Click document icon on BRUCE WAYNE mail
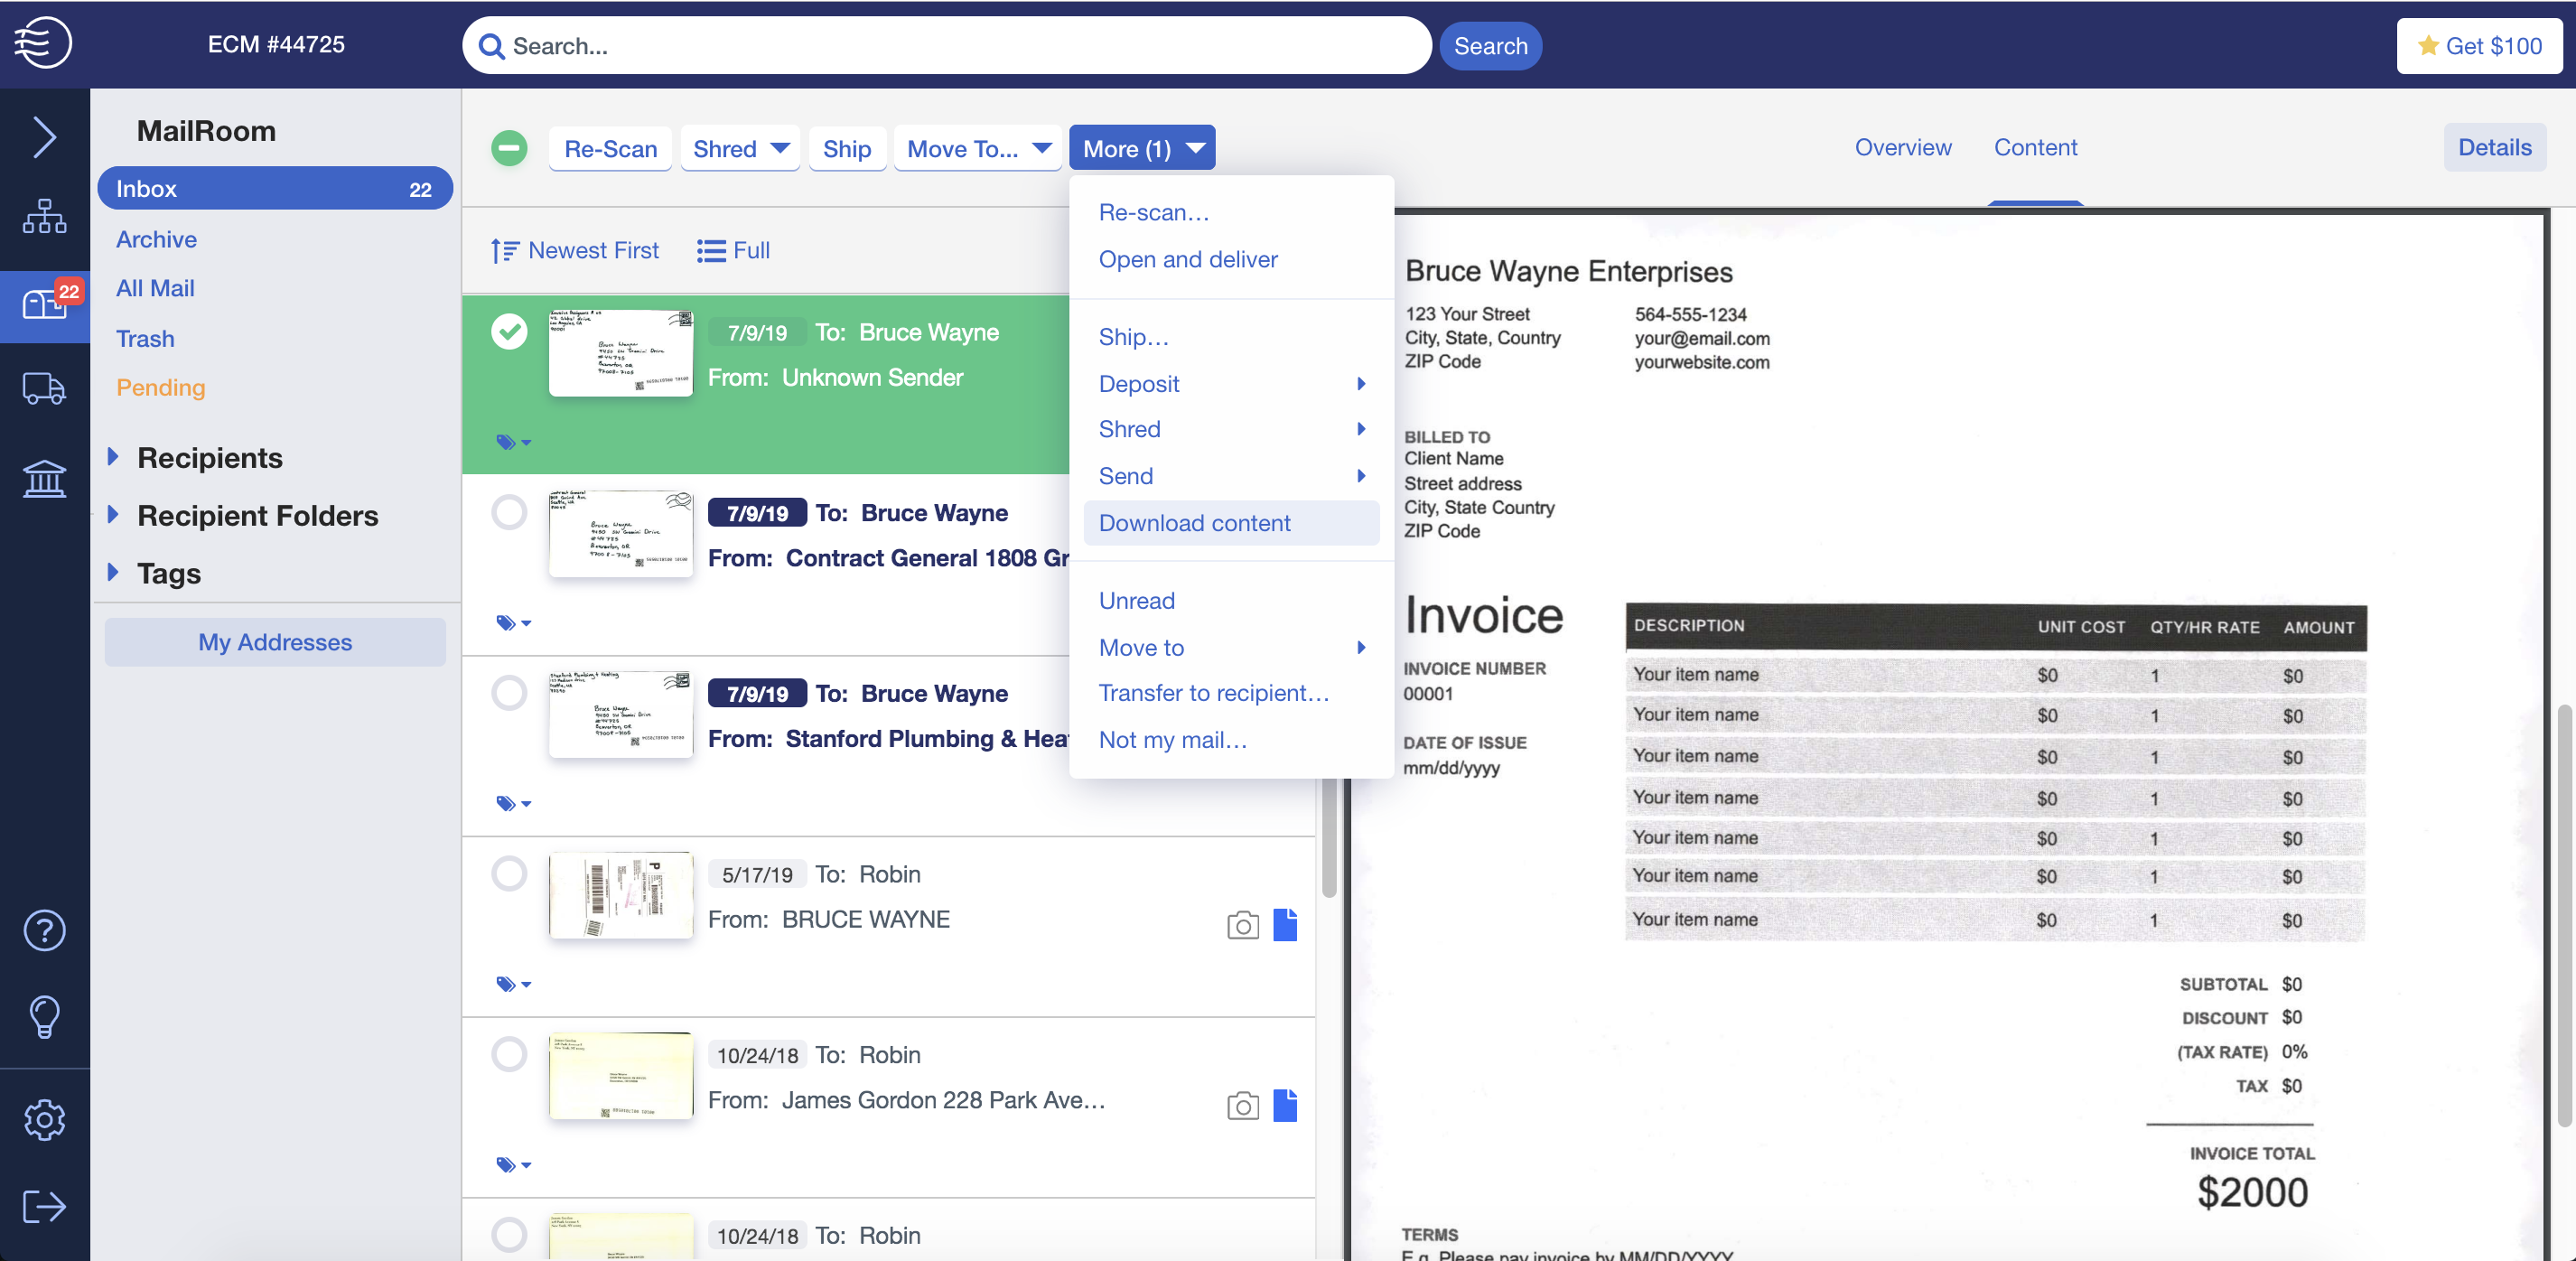The height and width of the screenshot is (1261, 2576). (1285, 925)
